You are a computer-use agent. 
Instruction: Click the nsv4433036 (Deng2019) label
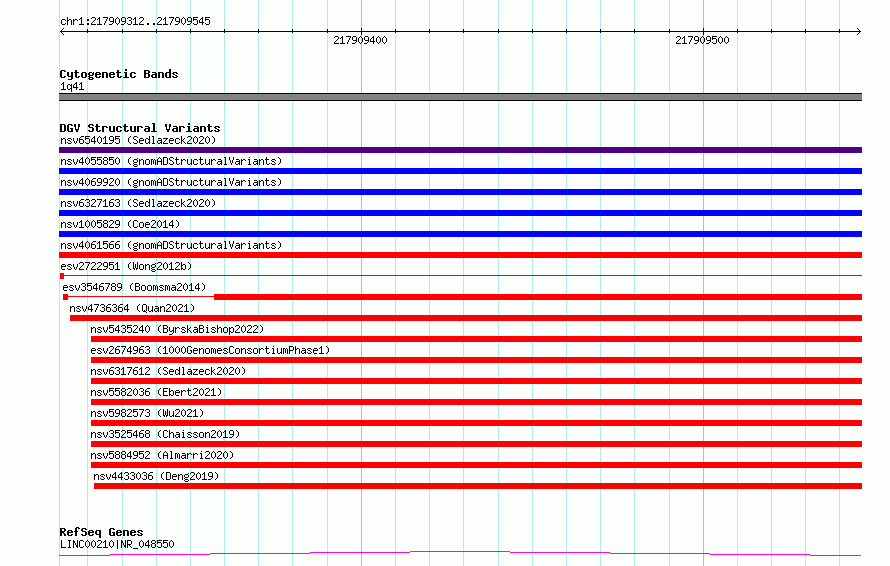point(156,476)
